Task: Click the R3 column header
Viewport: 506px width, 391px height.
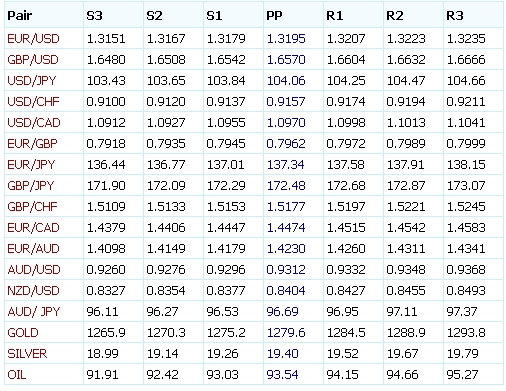Action: tap(455, 16)
